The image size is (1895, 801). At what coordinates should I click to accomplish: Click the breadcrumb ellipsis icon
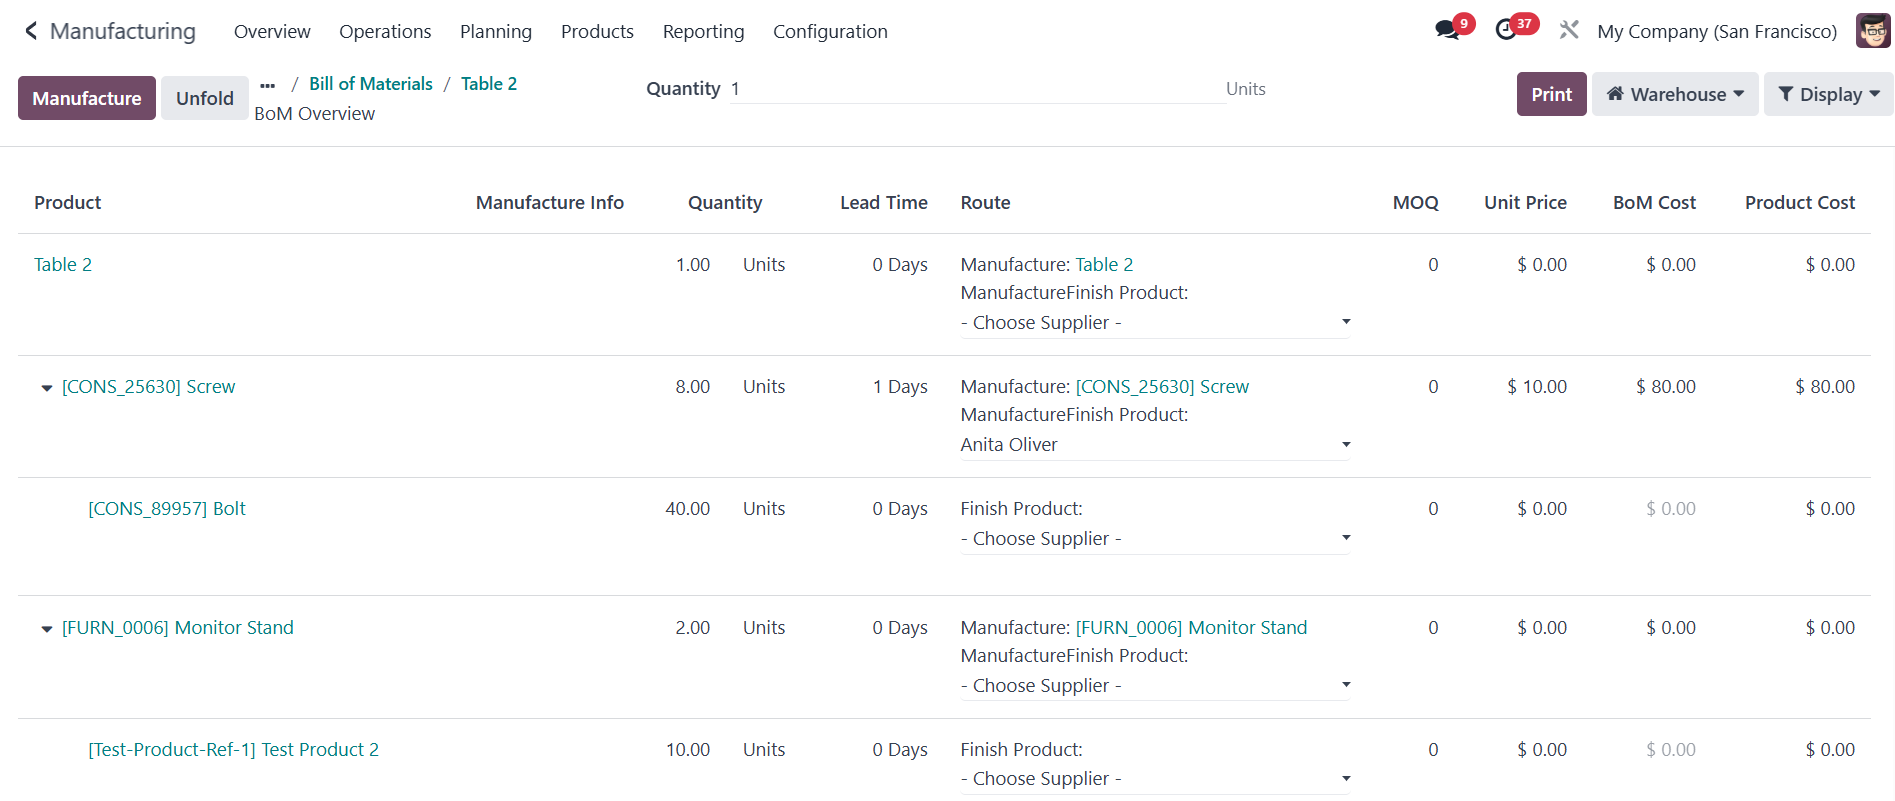(x=267, y=85)
